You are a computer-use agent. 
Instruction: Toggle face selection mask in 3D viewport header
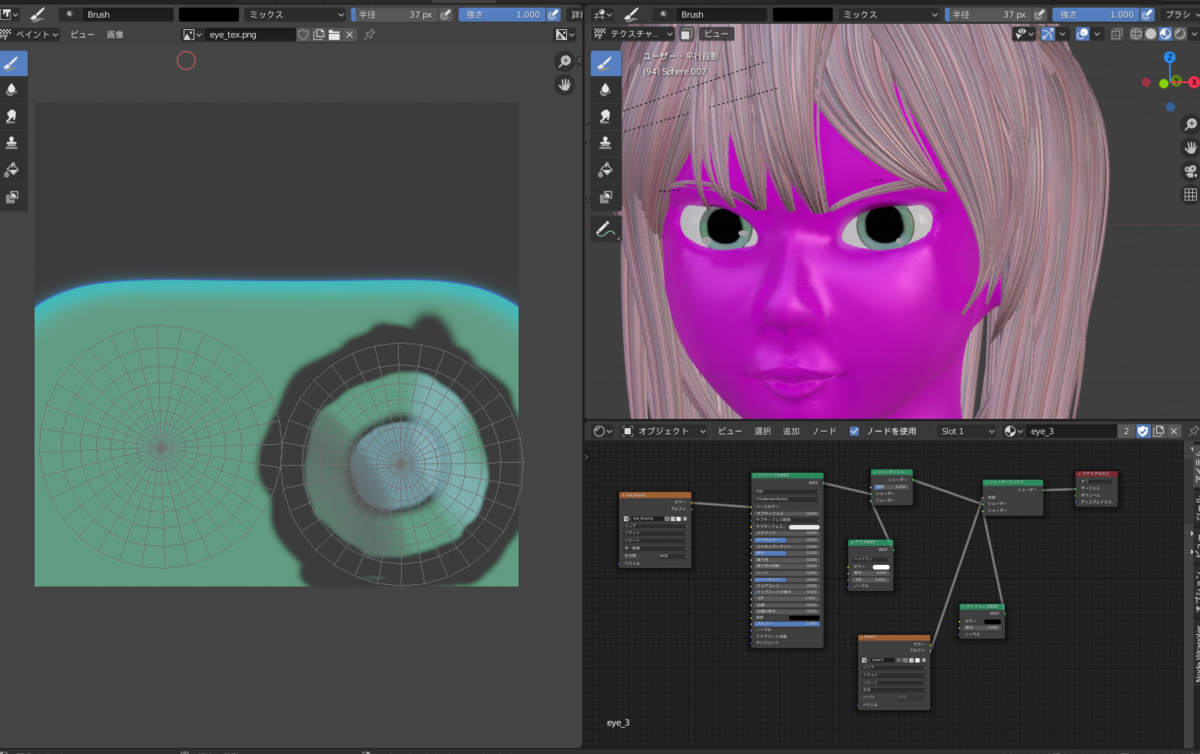click(x=686, y=34)
